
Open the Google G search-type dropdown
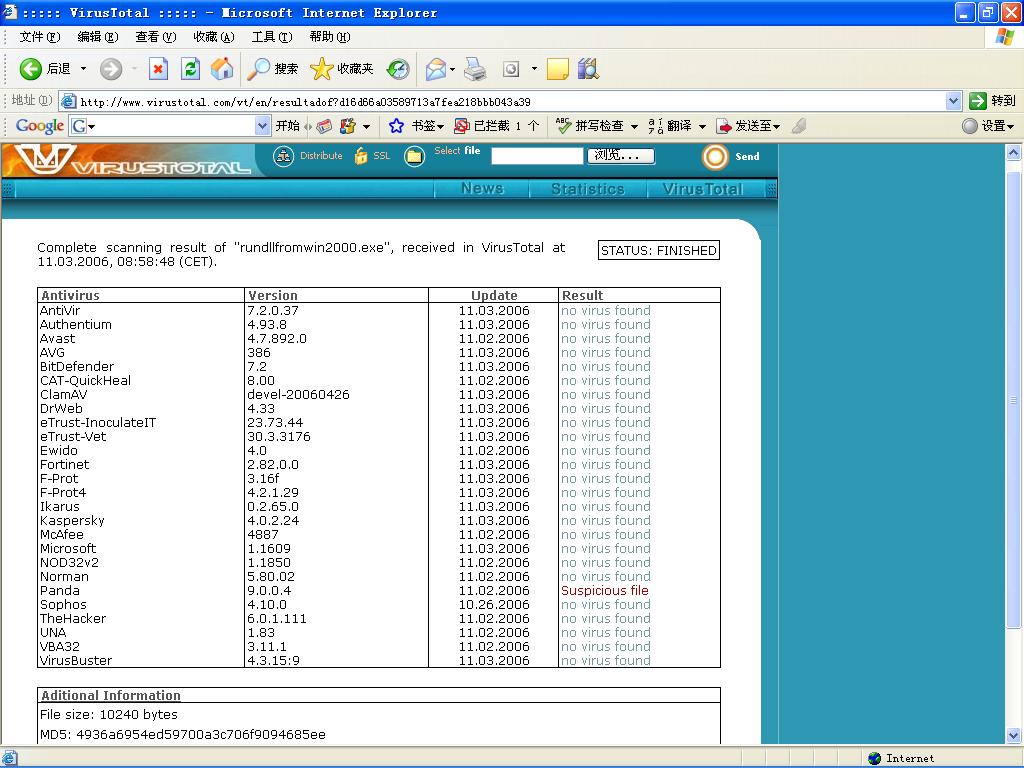coord(91,127)
